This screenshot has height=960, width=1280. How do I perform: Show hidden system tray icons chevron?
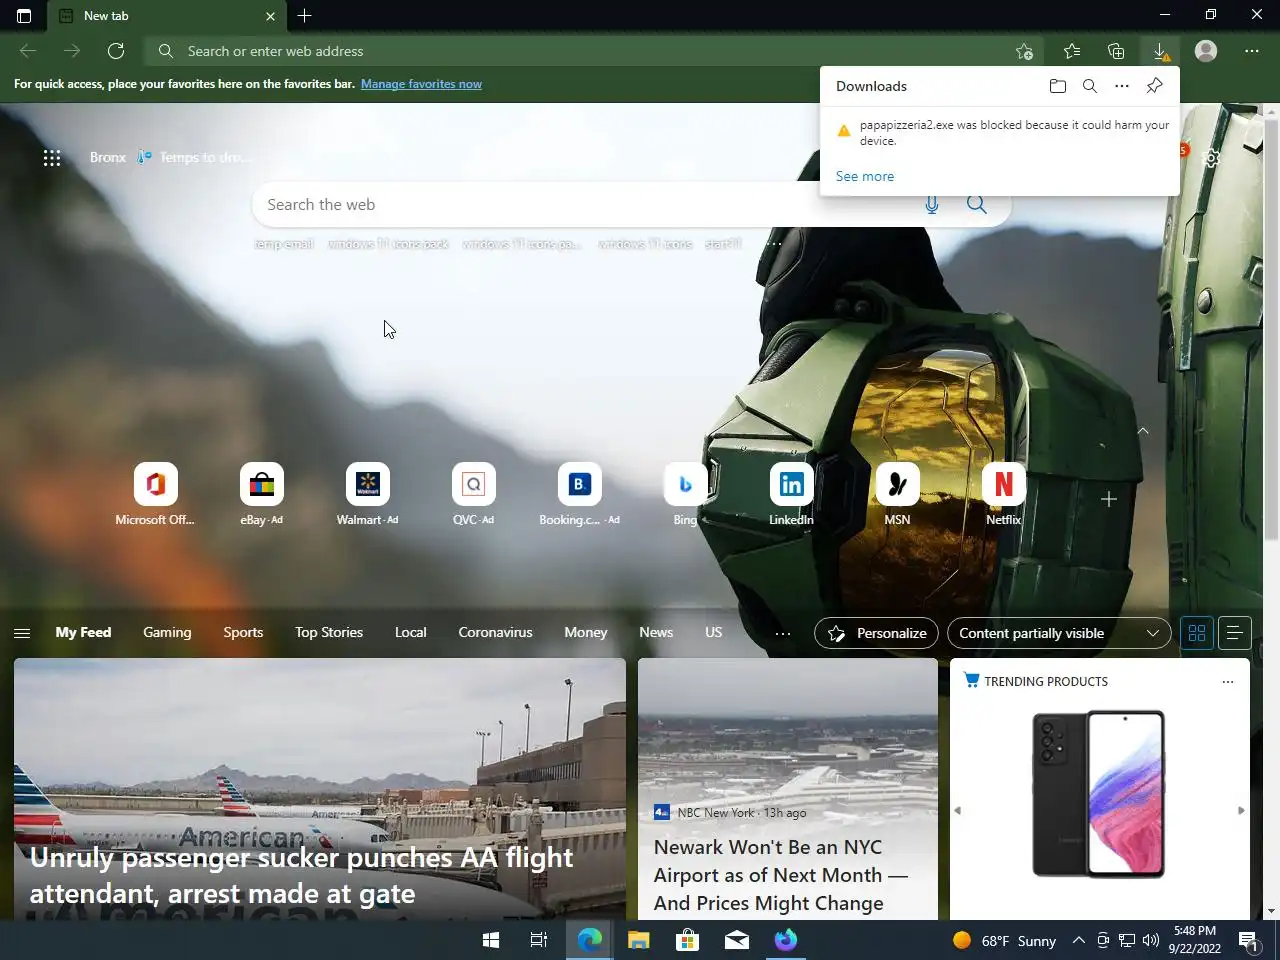[1078, 940]
